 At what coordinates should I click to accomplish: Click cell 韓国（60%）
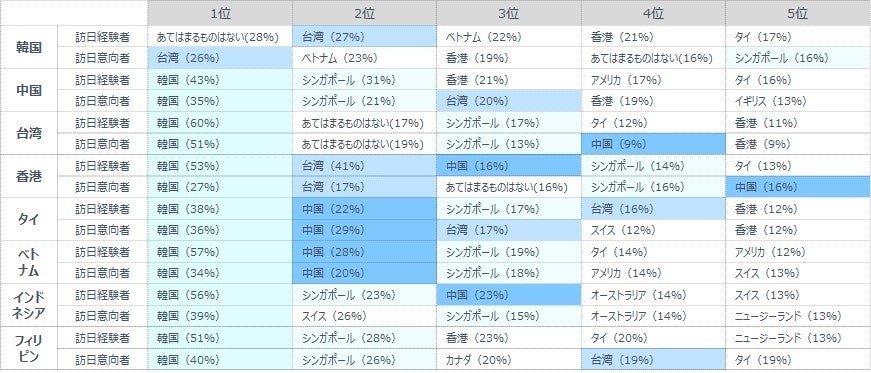click(220, 123)
